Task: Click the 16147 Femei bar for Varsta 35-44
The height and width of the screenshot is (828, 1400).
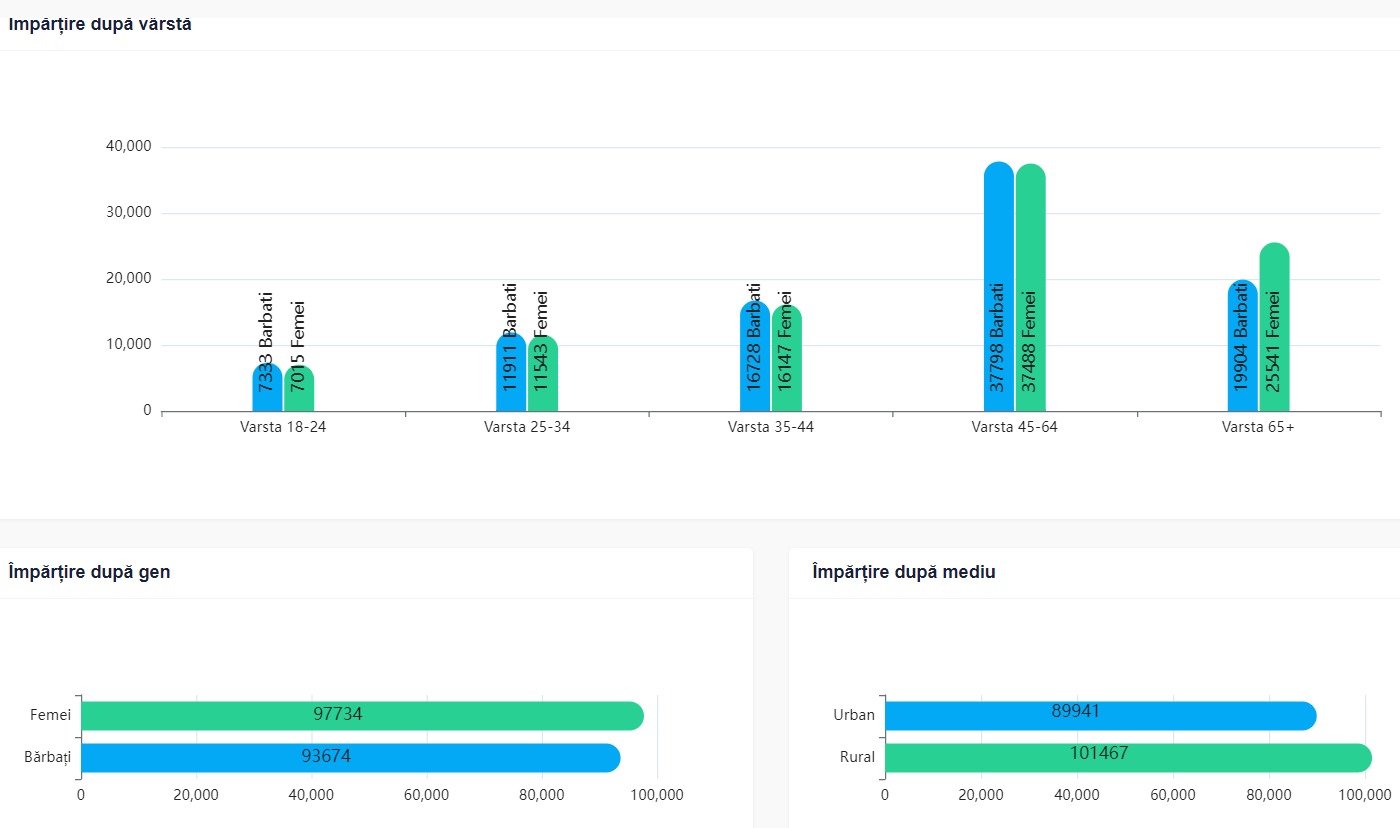Action: 787,358
